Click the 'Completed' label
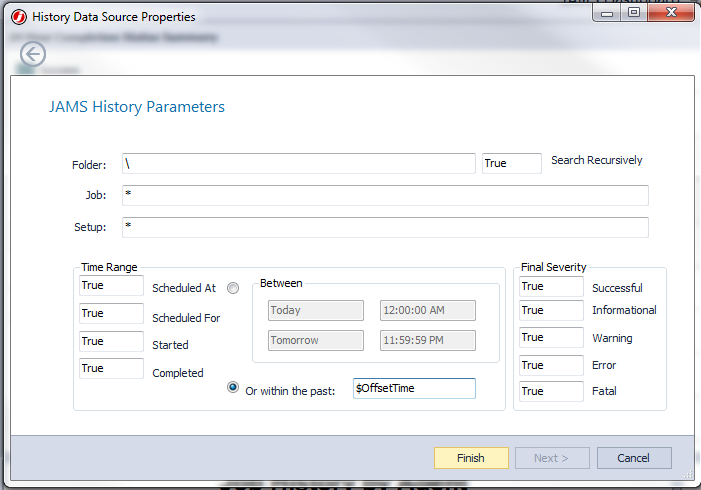The height and width of the screenshot is (490, 701). [x=178, y=373]
